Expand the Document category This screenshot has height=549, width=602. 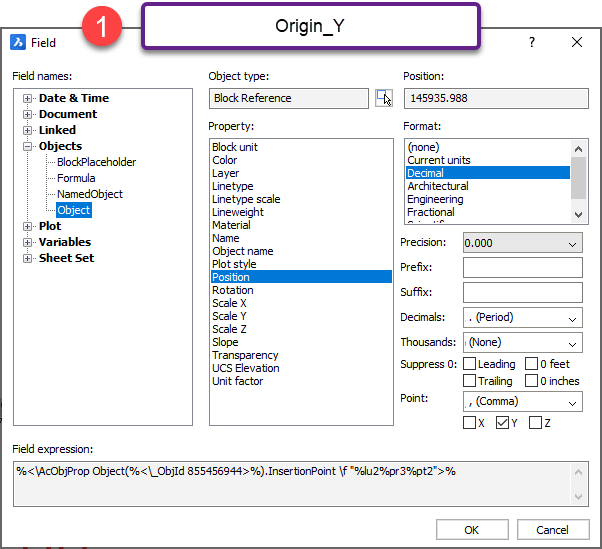[27, 114]
